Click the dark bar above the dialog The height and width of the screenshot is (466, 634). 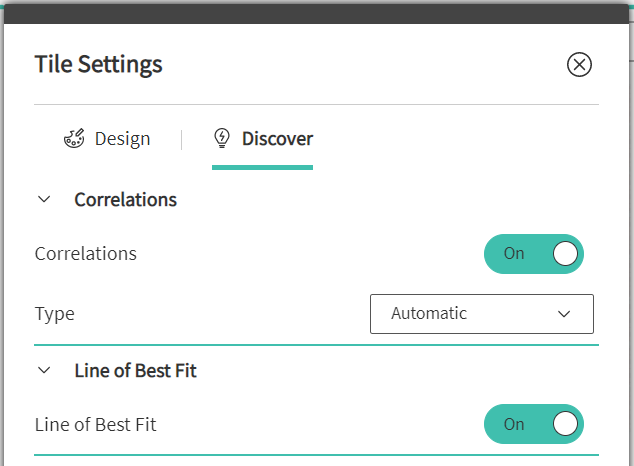click(317, 11)
